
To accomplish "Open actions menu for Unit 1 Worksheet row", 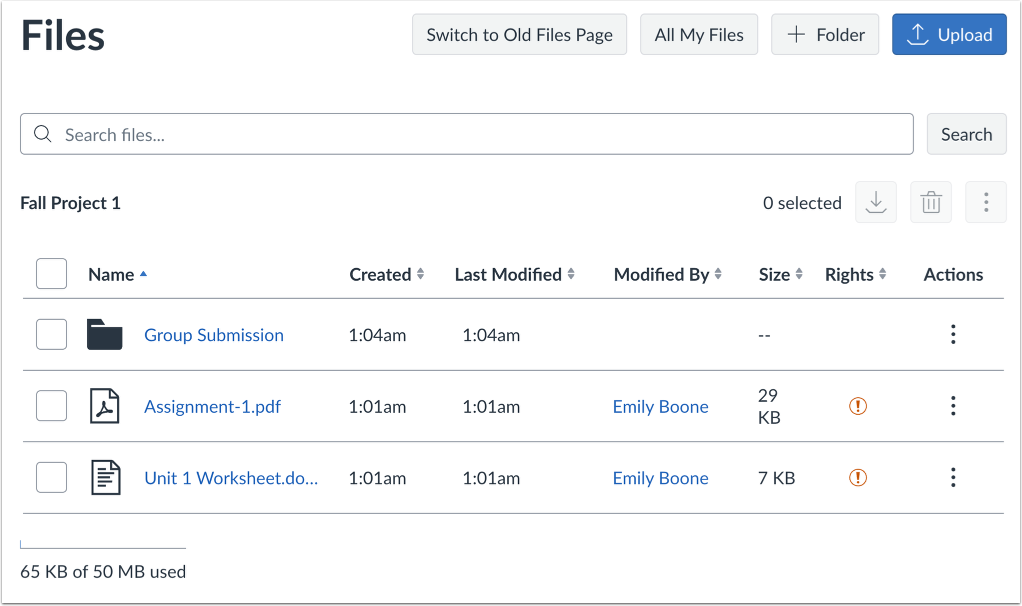I will [953, 478].
